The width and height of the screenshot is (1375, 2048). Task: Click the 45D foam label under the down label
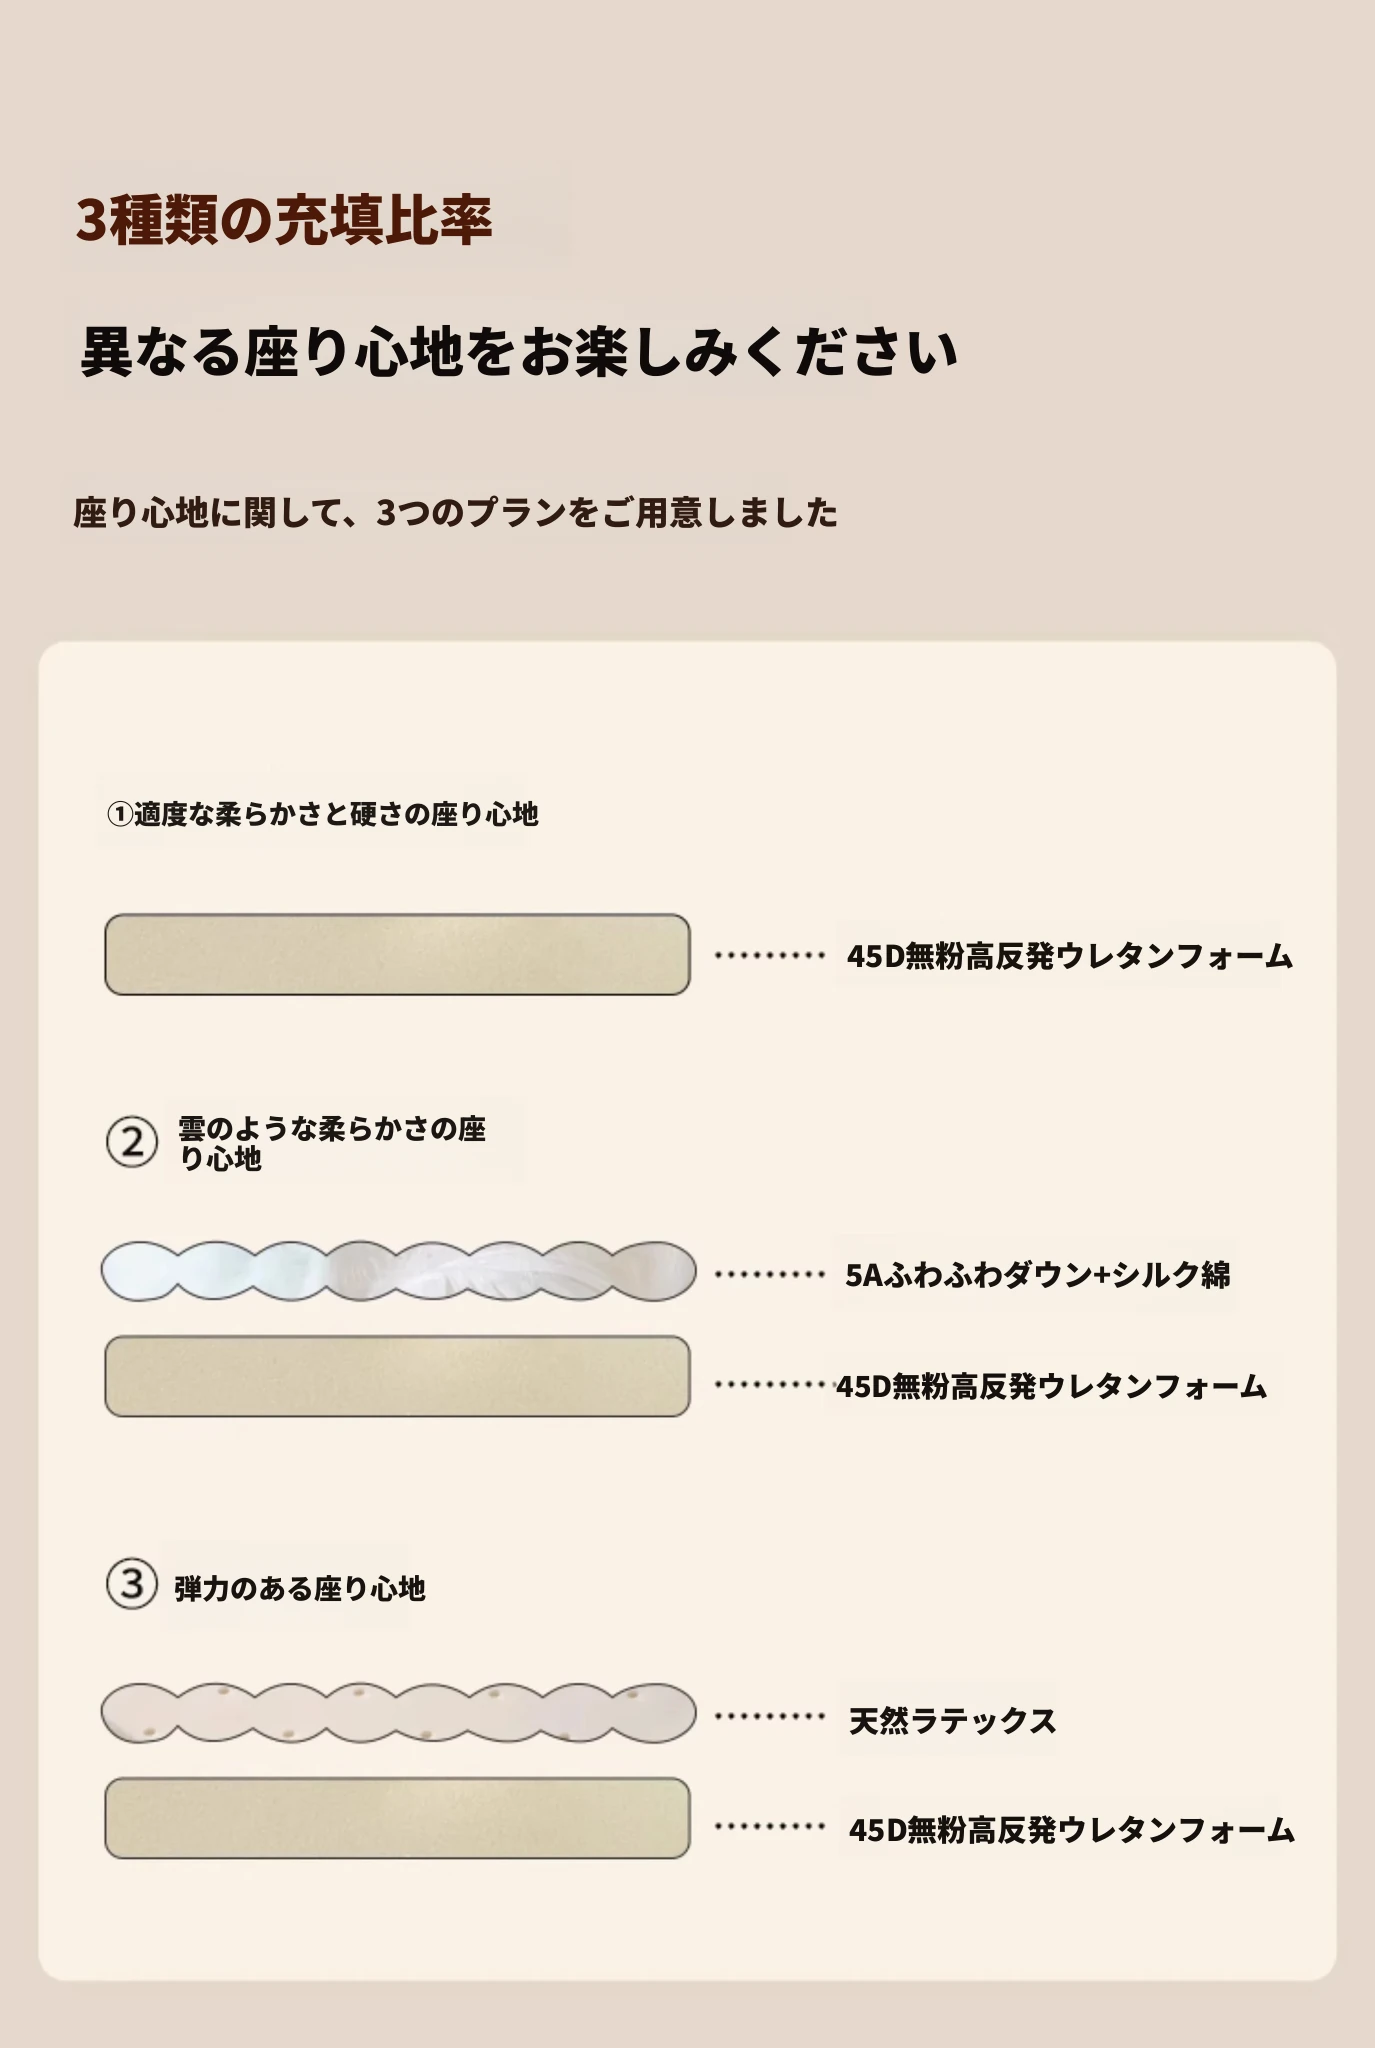[1051, 1387]
